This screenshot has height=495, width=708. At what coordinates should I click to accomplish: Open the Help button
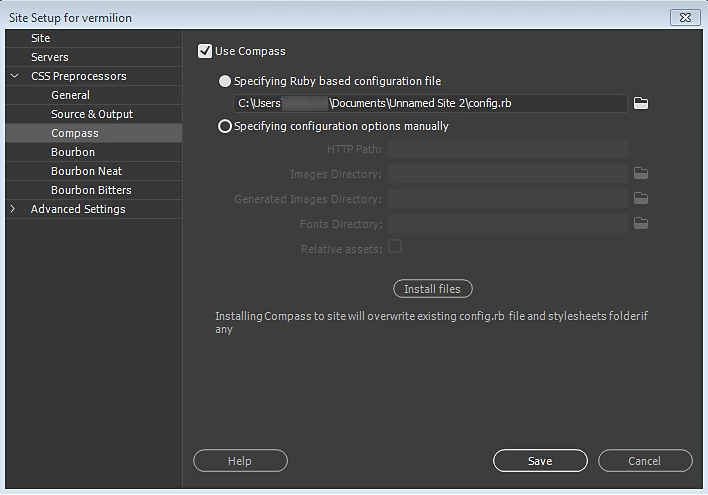[x=240, y=461]
